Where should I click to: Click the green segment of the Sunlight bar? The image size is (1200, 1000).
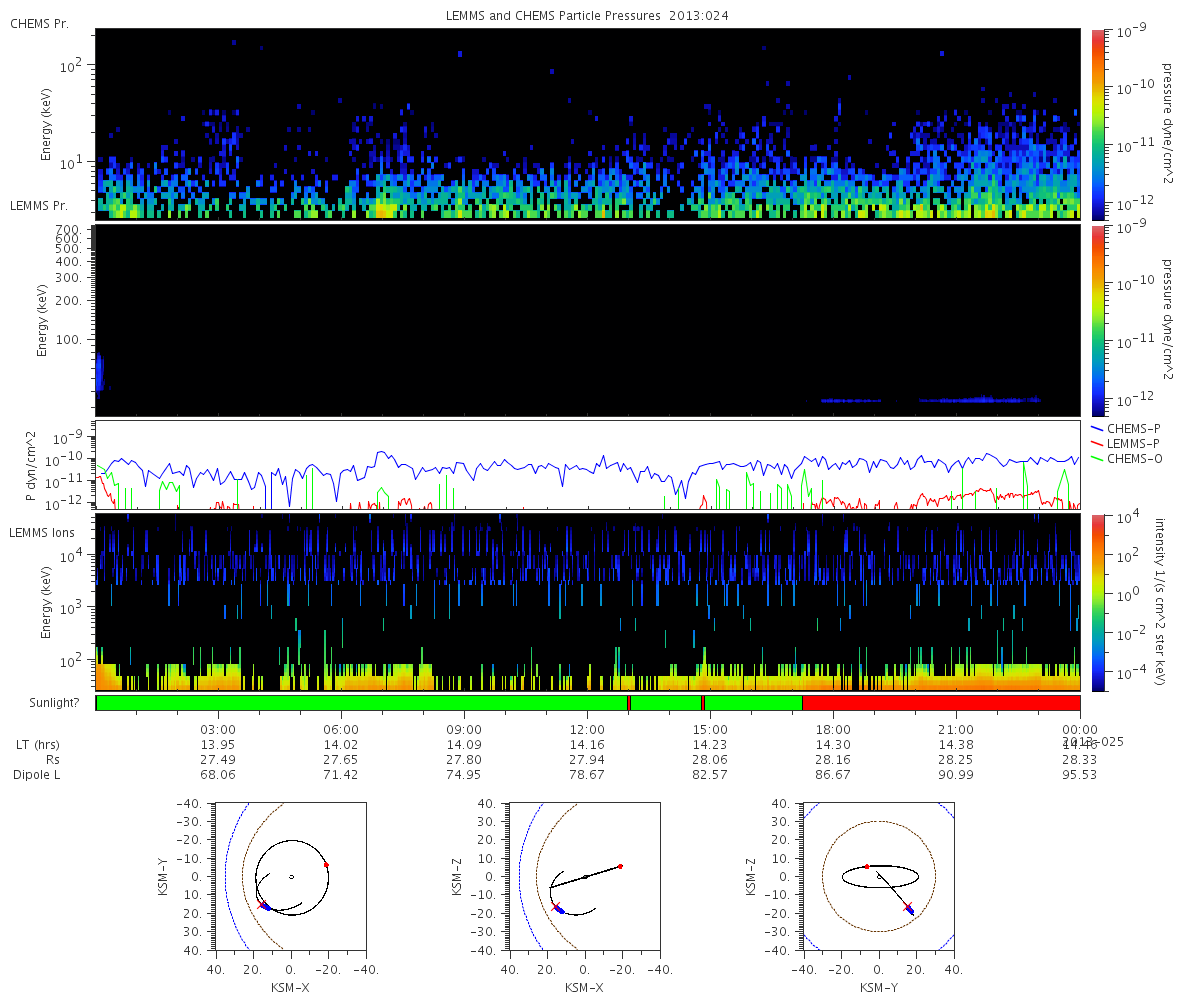pos(362,703)
